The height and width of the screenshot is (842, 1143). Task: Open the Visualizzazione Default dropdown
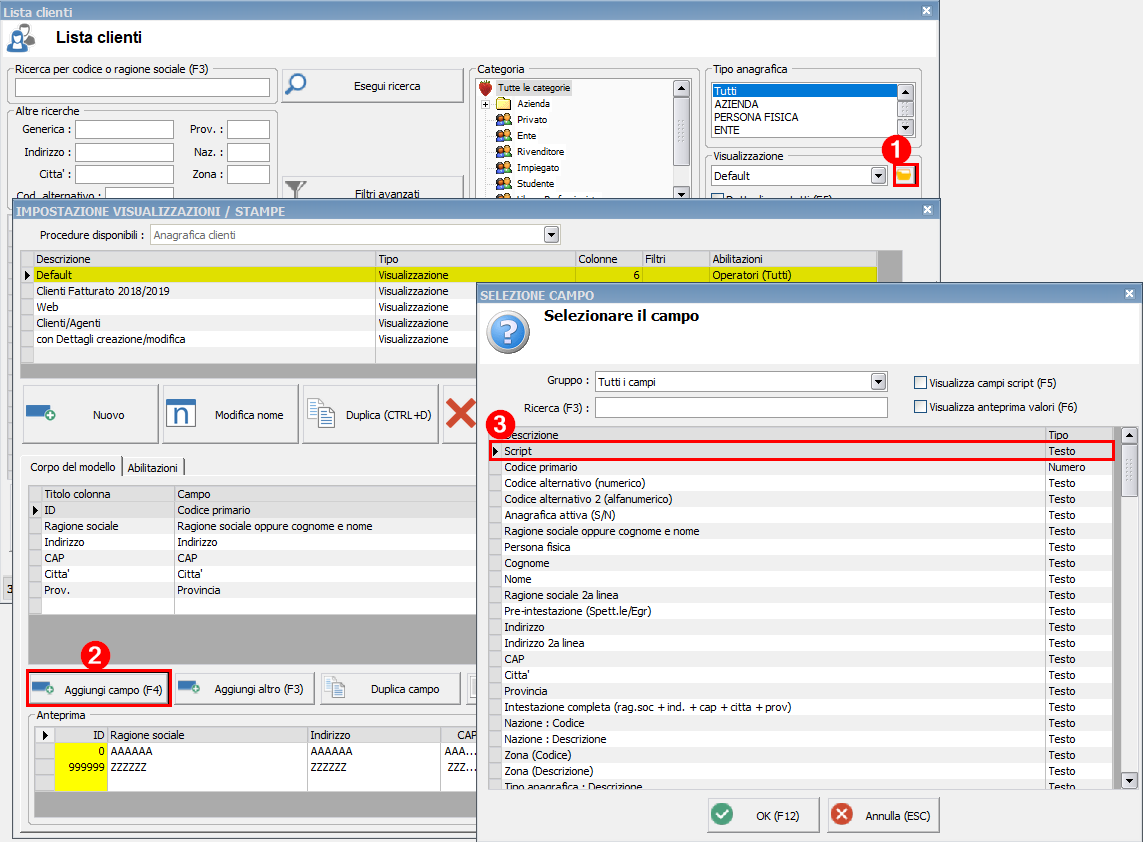point(878,176)
